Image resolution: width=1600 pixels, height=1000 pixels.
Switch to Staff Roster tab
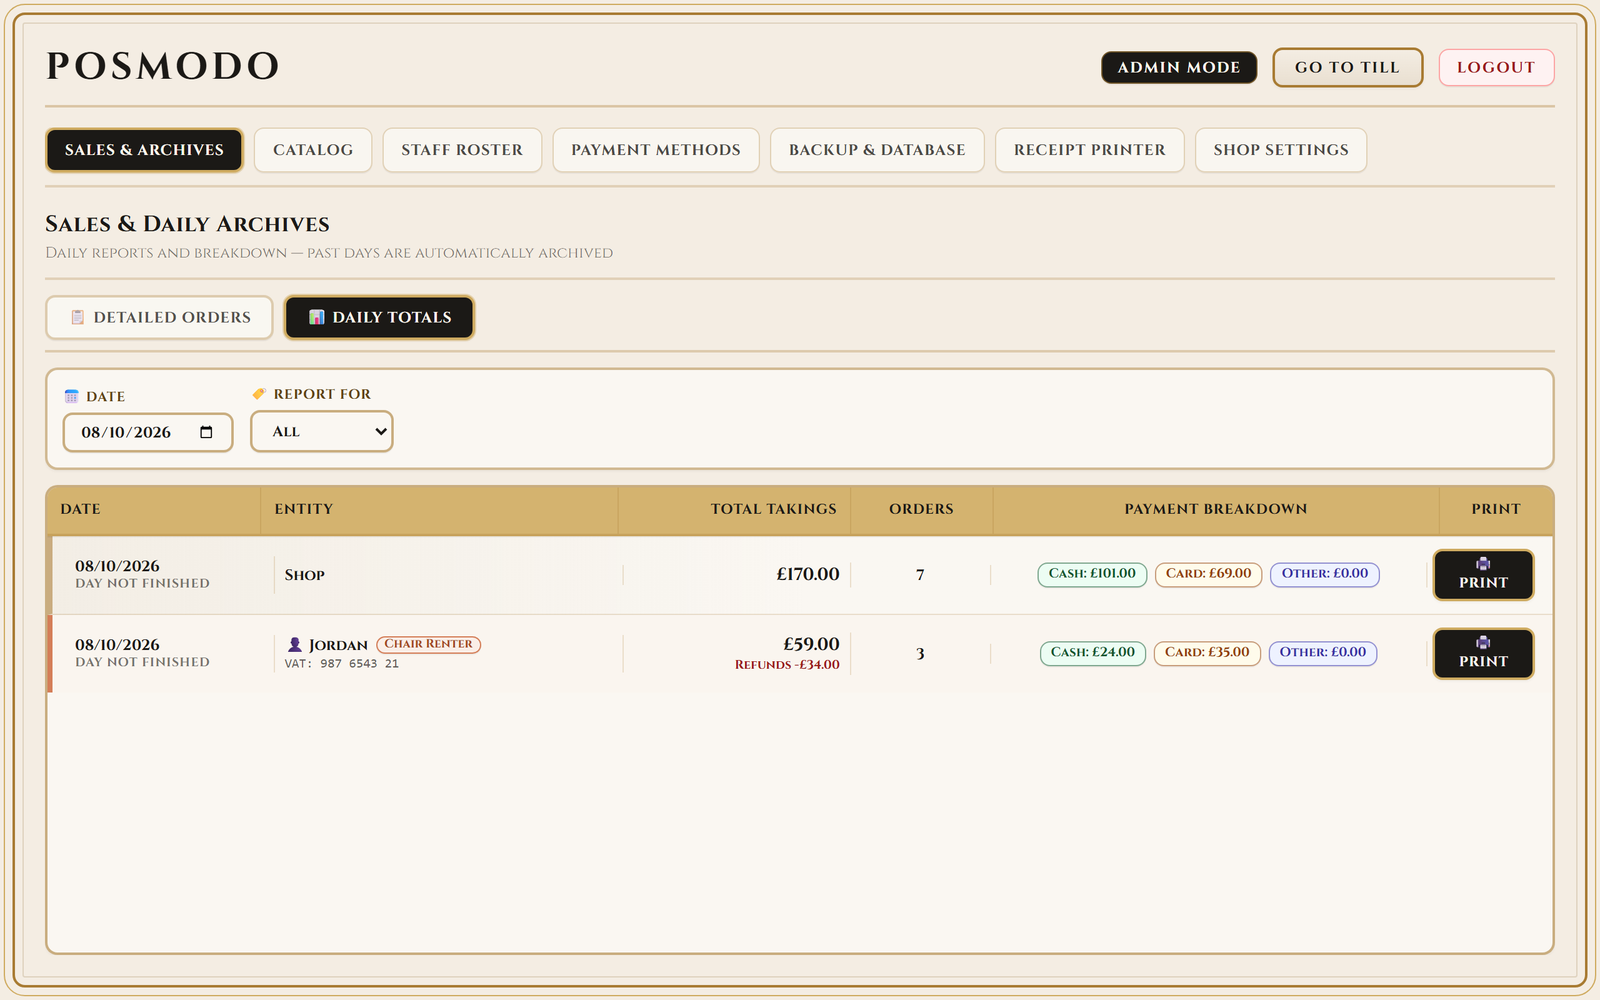click(x=462, y=150)
